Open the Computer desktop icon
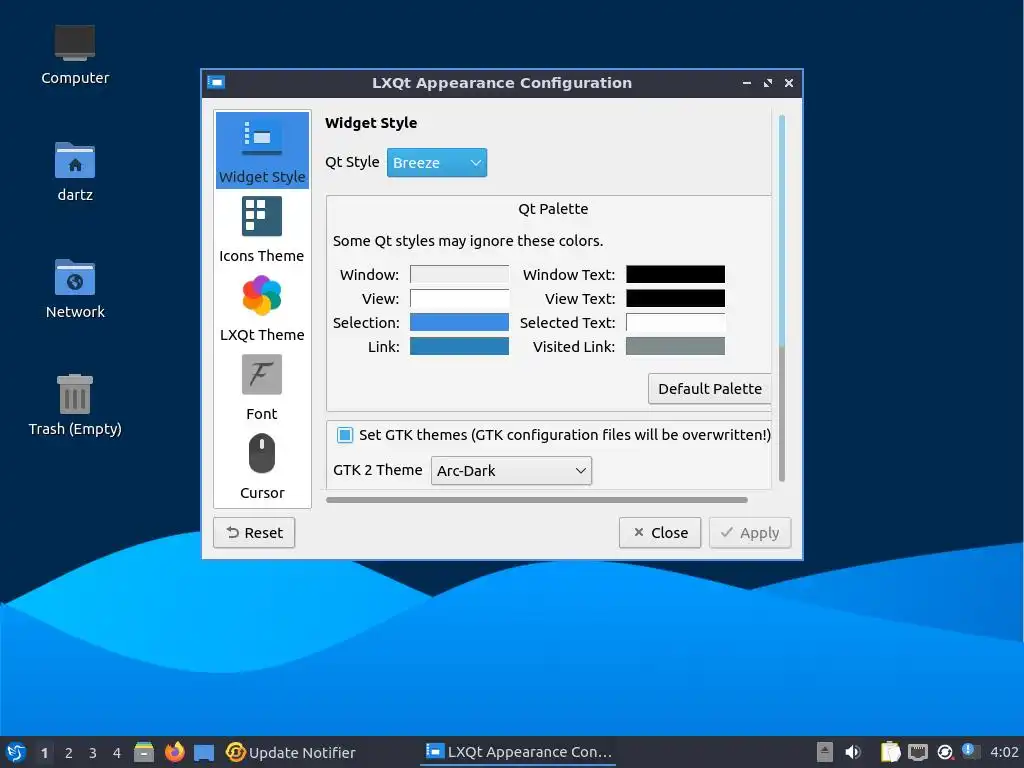Viewport: 1024px width, 768px height. pyautogui.click(x=75, y=55)
